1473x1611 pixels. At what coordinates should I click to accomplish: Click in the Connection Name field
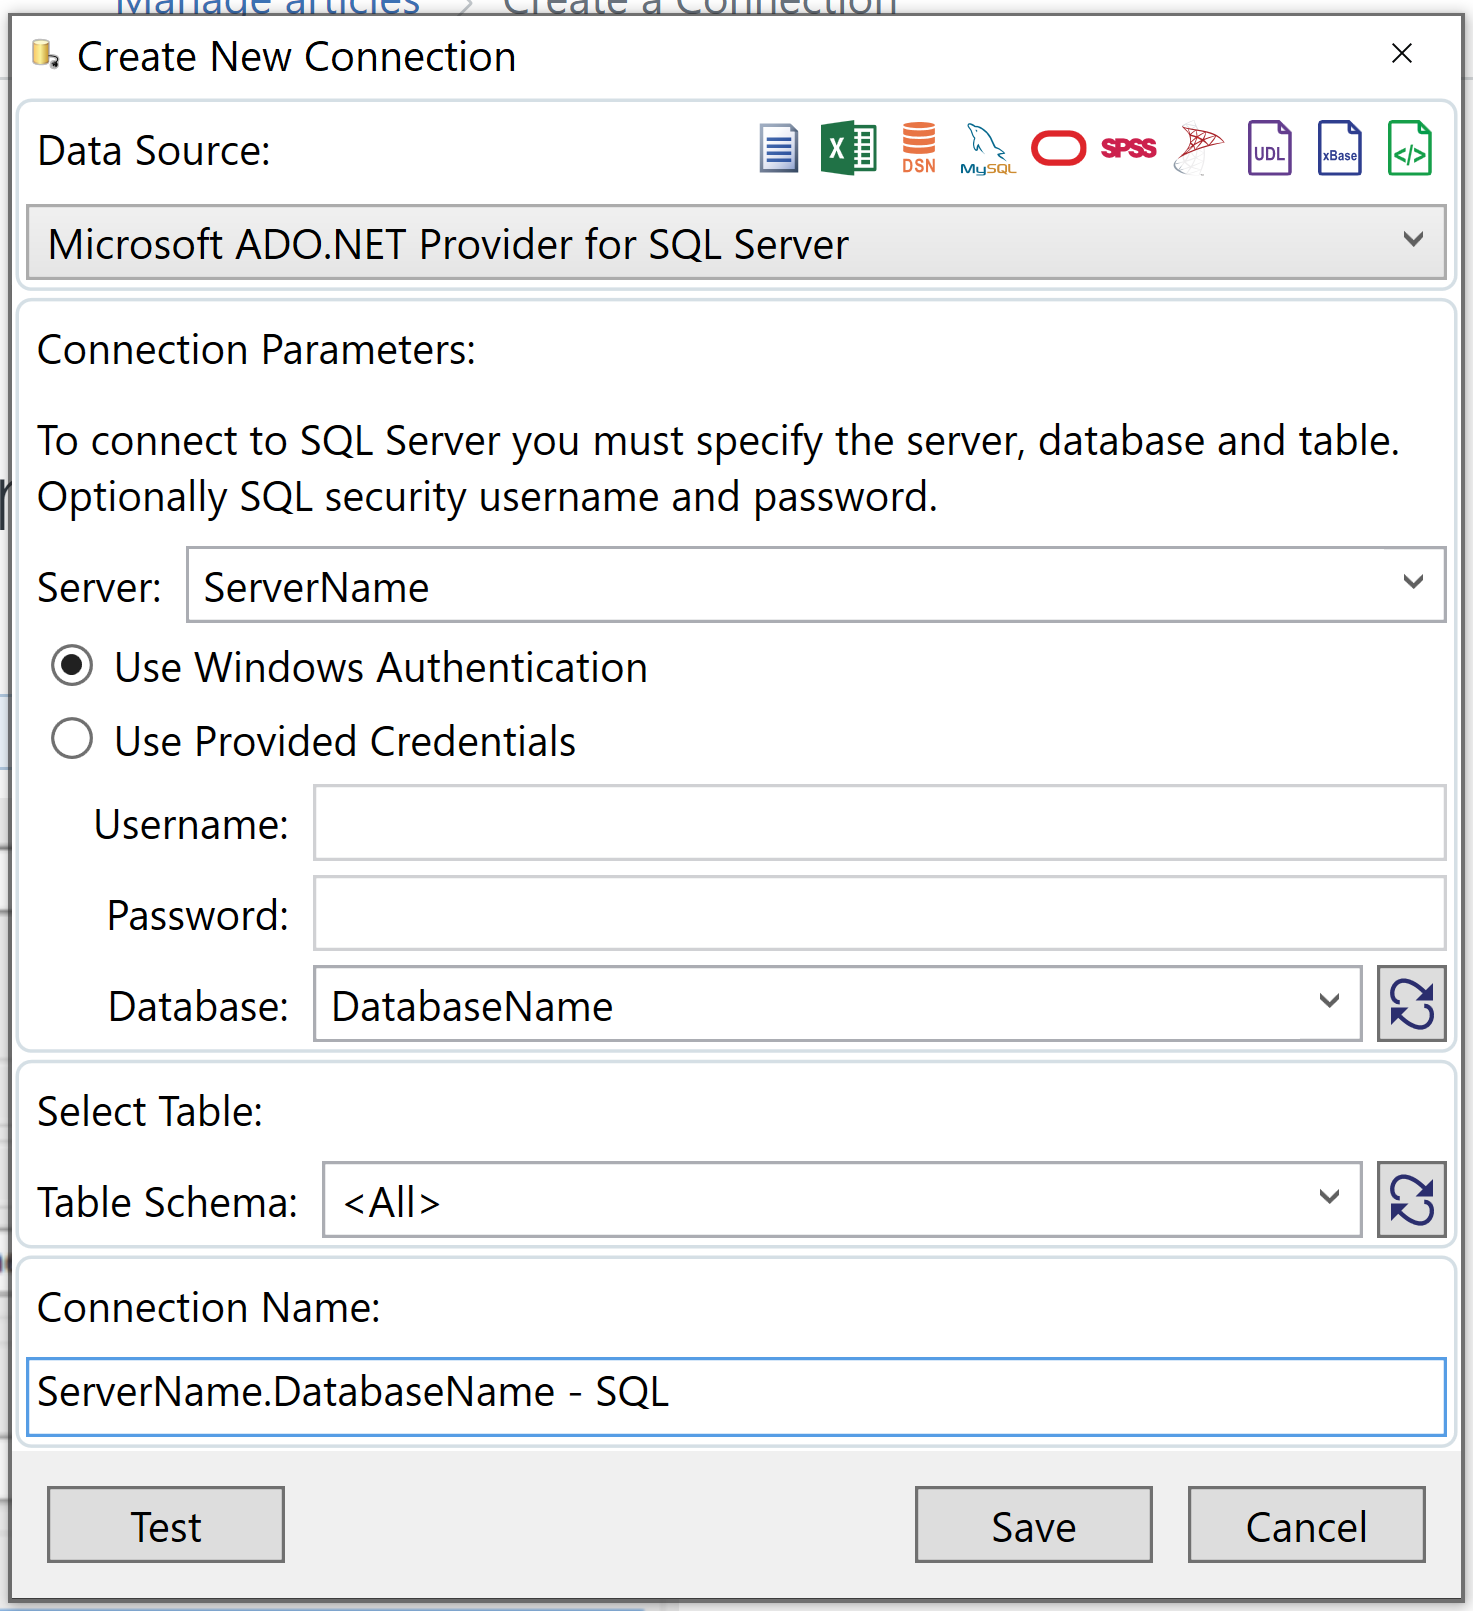735,1396
